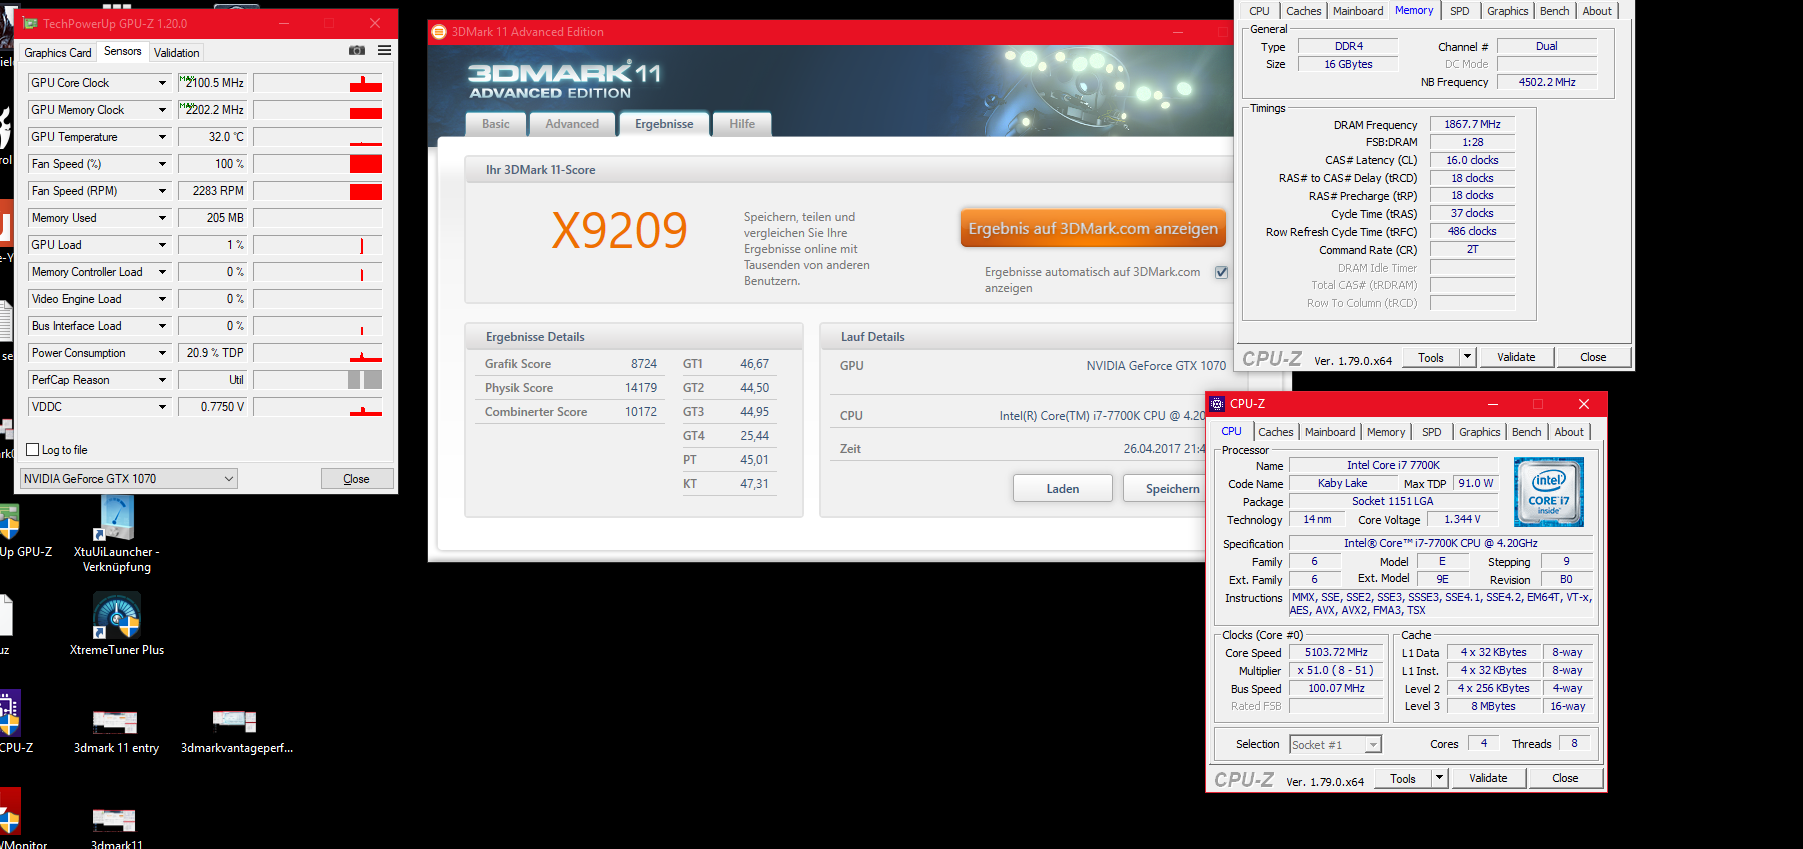This screenshot has height=849, width=1803.
Task: Expand Fan Speed (%) sensor dropdown
Action: [x=162, y=164]
